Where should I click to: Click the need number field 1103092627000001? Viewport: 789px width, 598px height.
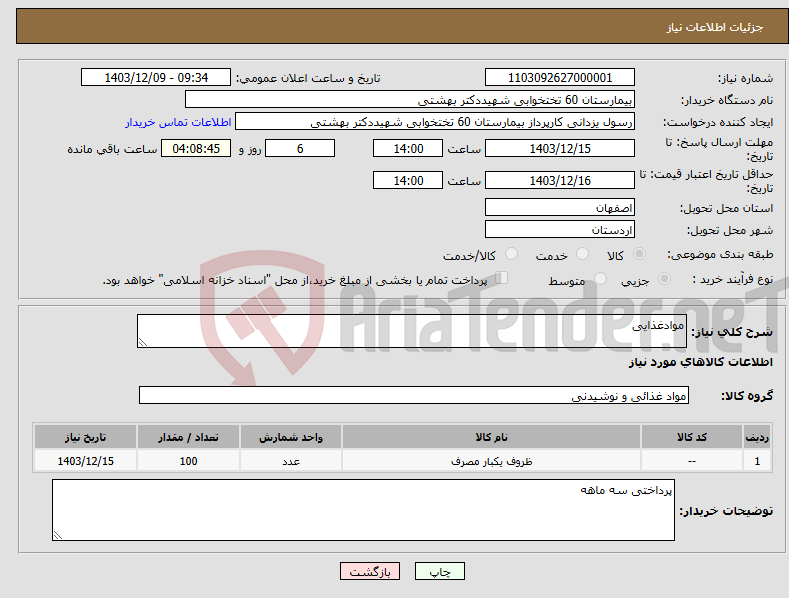[560, 78]
